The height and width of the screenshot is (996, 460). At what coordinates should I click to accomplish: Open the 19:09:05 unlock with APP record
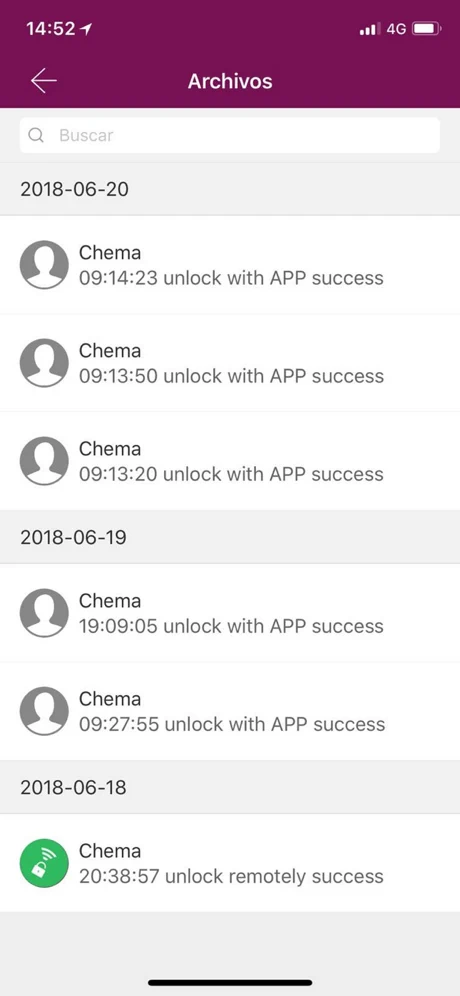(x=230, y=613)
